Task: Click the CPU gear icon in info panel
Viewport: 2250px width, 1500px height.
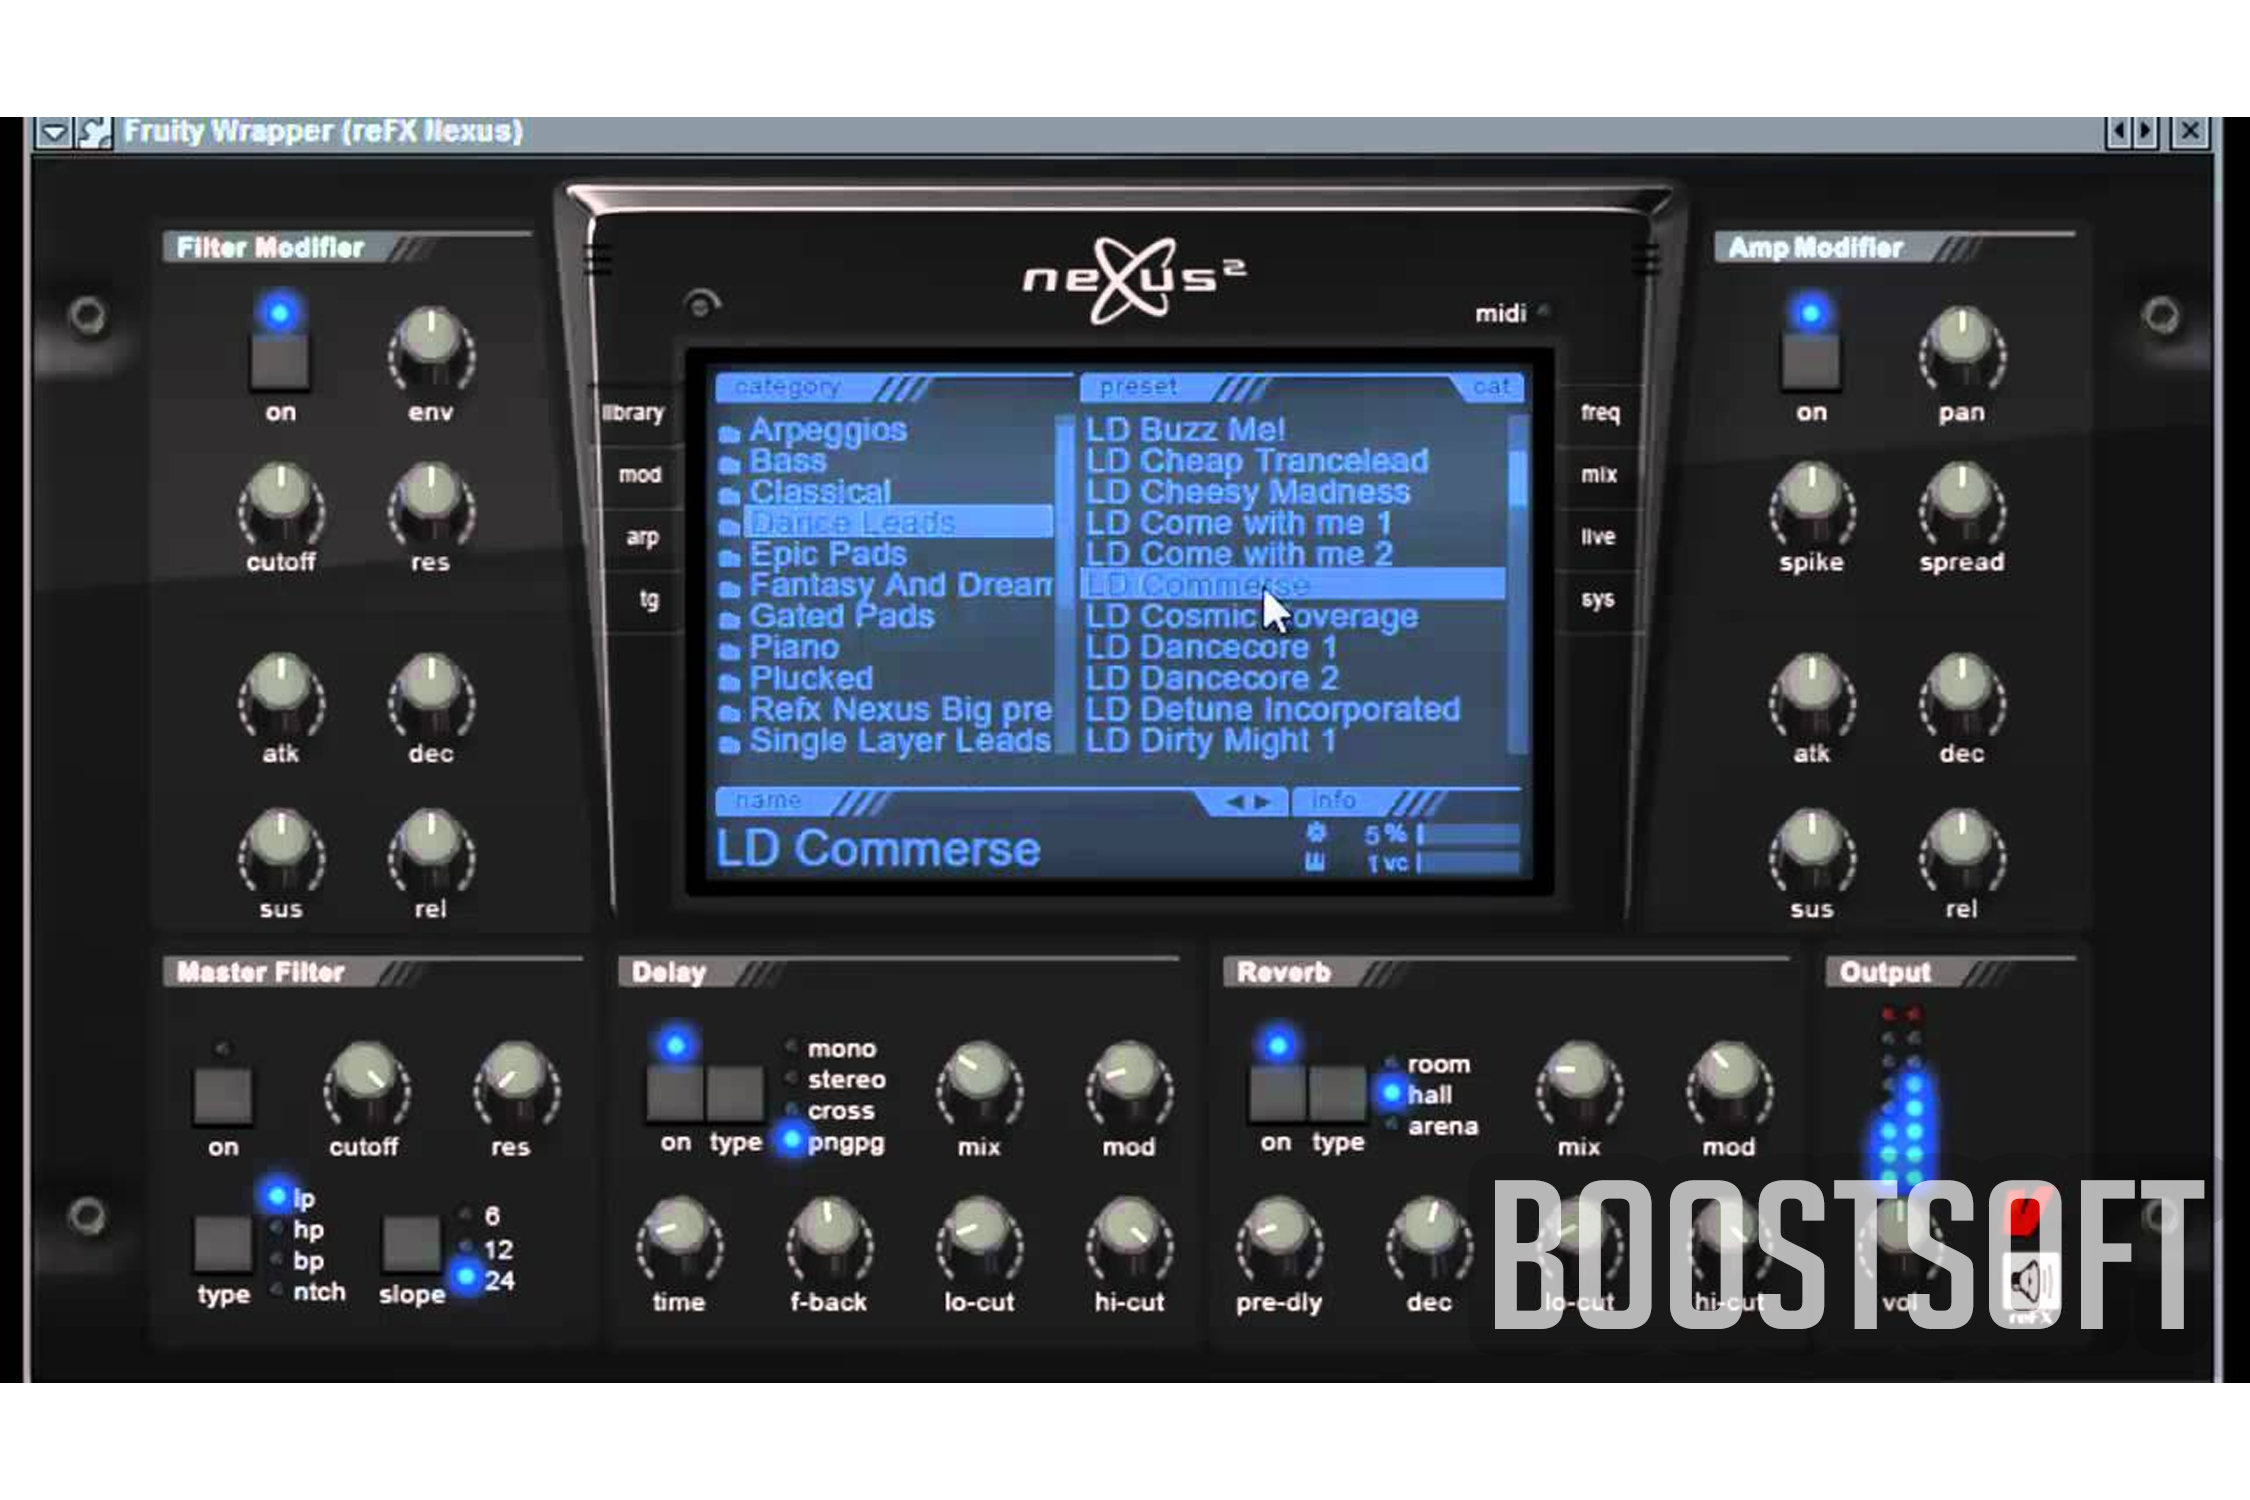Action: click(1317, 832)
